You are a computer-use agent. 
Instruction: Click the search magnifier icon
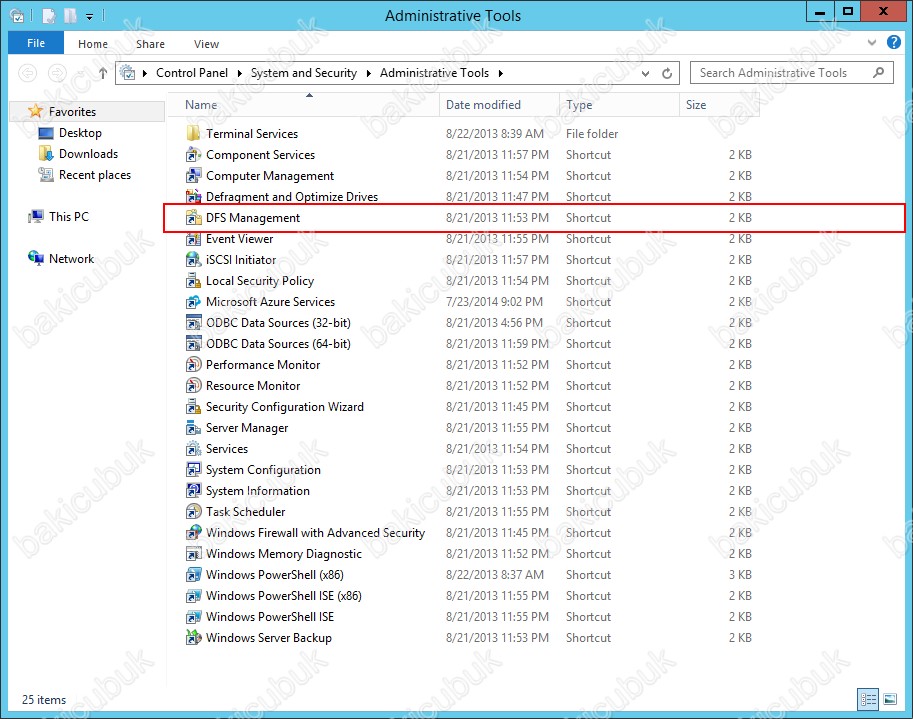[x=879, y=73]
